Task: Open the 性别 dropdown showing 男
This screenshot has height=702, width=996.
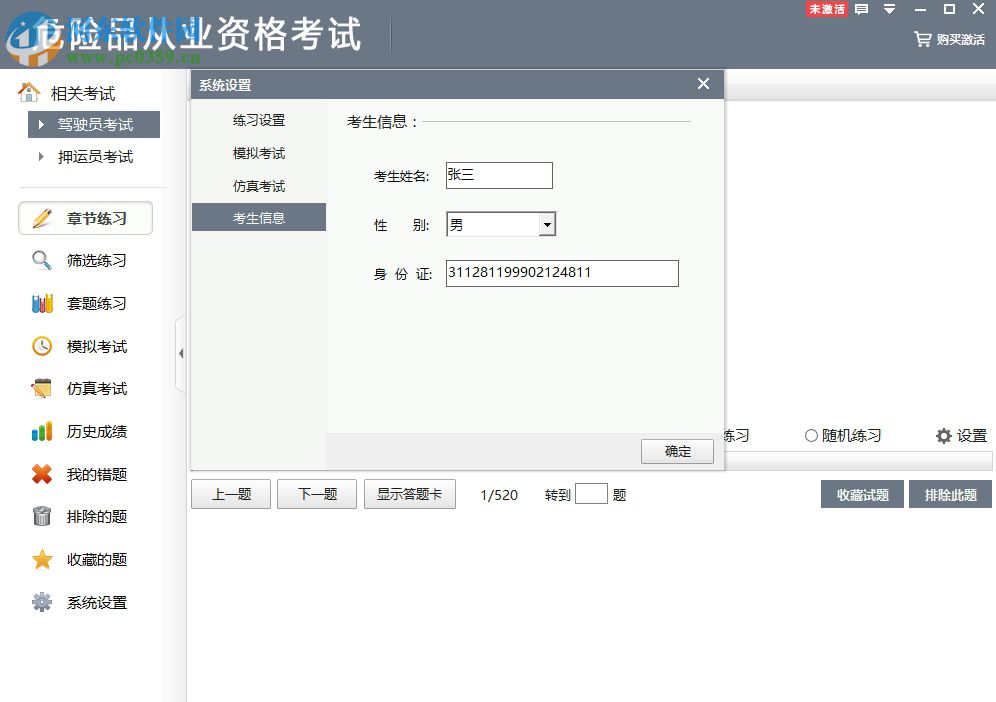Action: 547,224
